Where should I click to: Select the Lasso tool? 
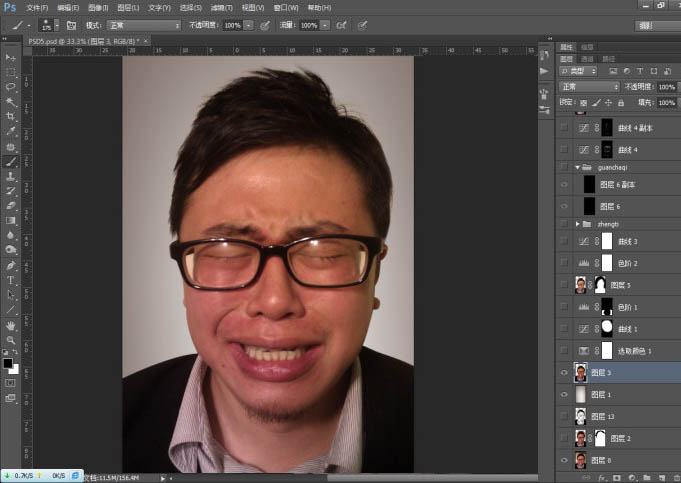click(11, 87)
